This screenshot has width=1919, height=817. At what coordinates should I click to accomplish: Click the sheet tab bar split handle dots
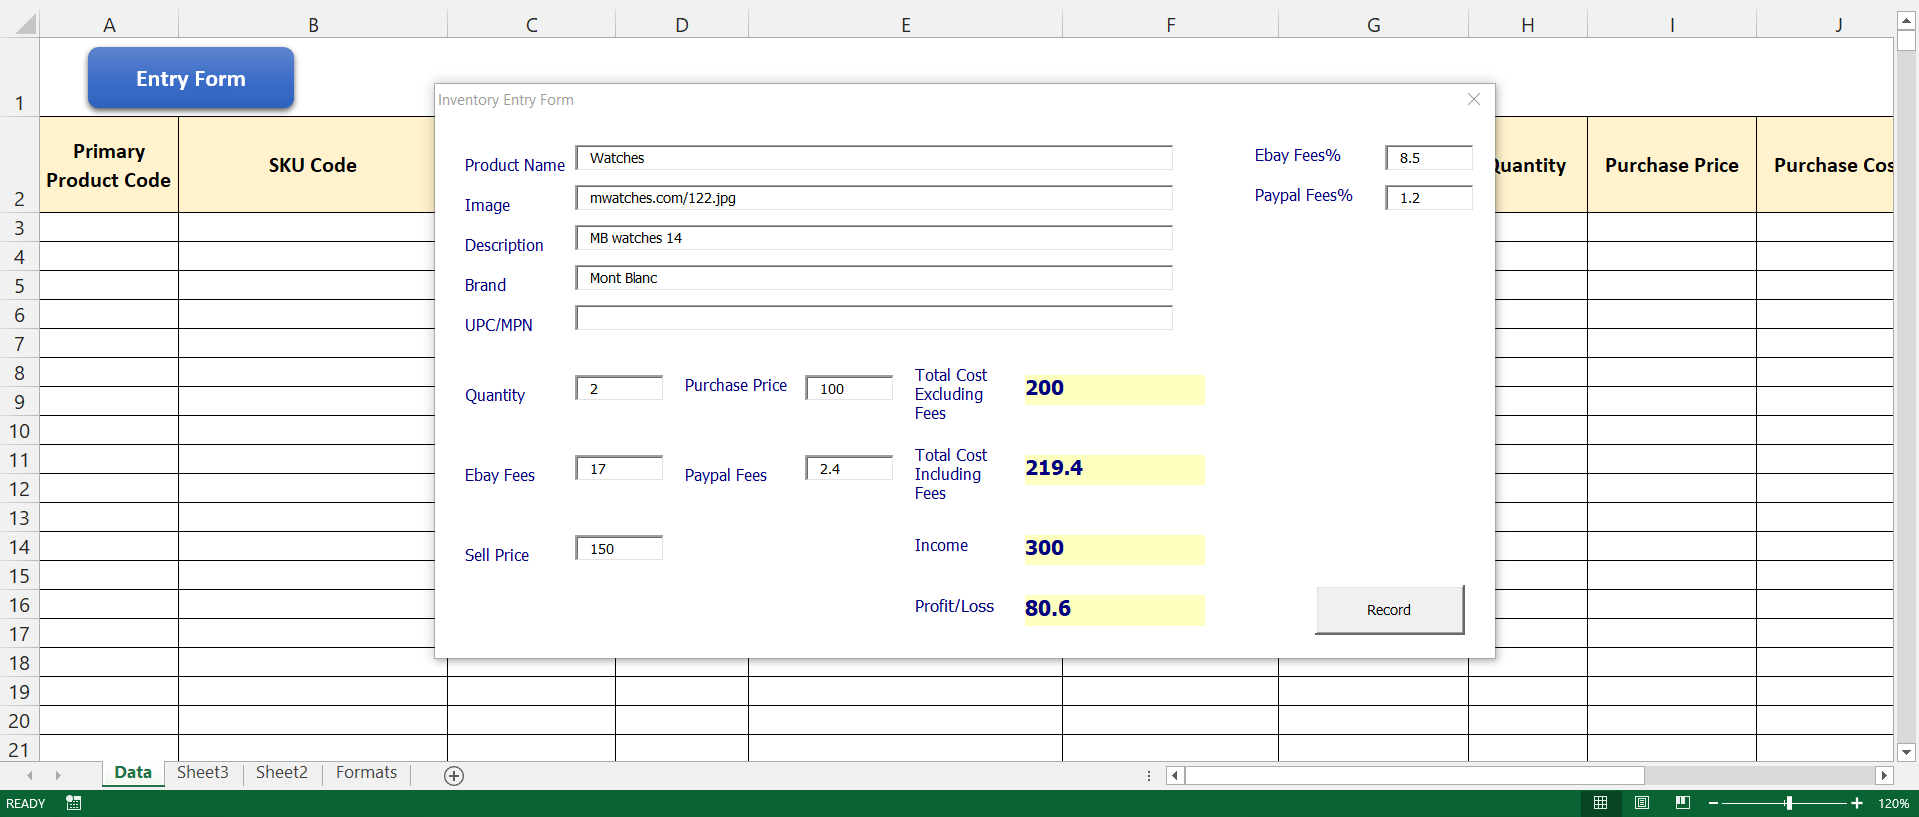coord(1149,775)
